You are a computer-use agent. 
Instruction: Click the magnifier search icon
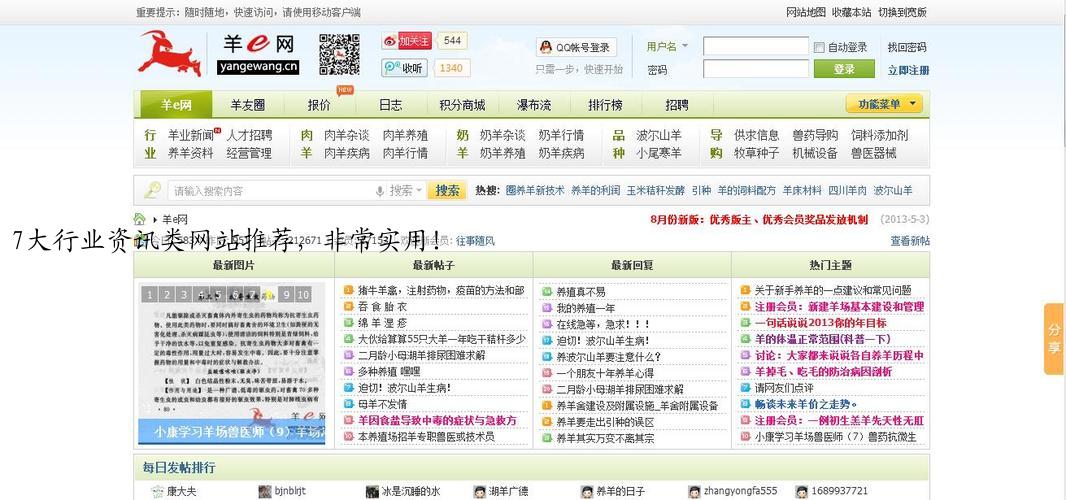[x=152, y=190]
